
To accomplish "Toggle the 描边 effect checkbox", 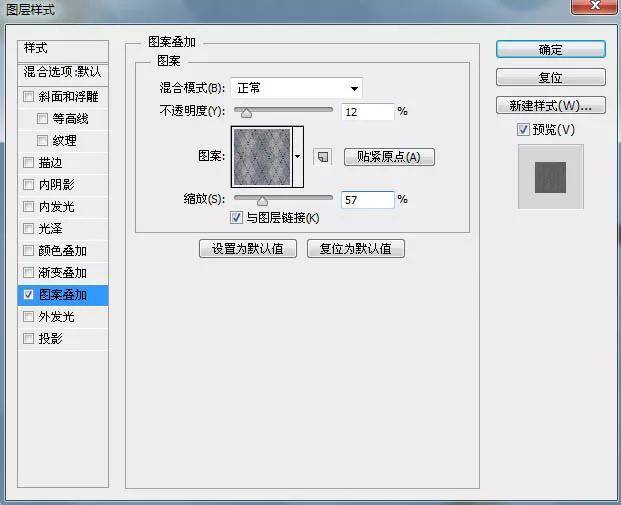I will [28, 163].
